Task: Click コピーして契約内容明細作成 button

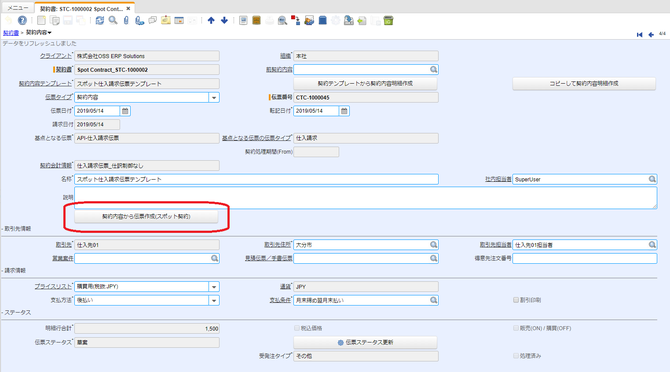Action: 584,84
